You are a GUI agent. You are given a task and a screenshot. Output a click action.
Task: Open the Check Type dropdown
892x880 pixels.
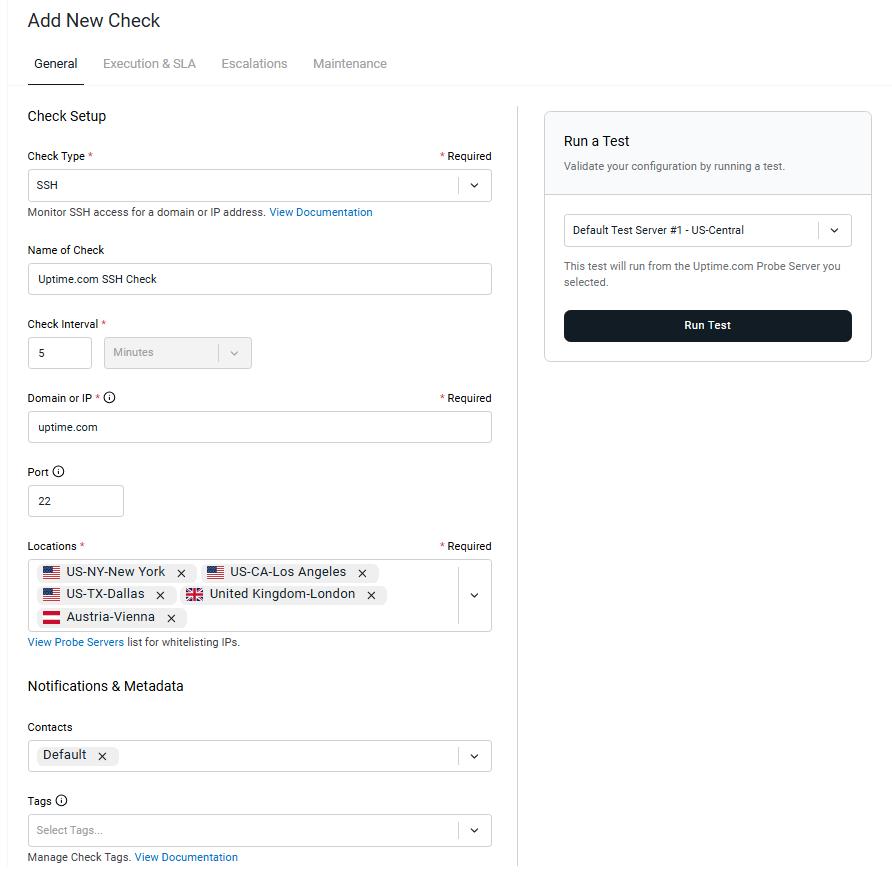tap(474, 185)
